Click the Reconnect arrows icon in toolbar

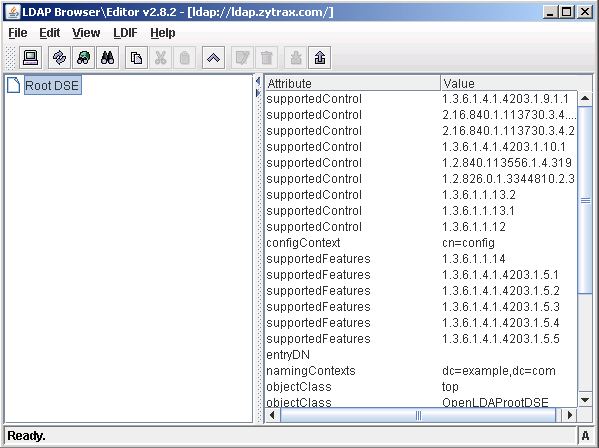(59, 58)
